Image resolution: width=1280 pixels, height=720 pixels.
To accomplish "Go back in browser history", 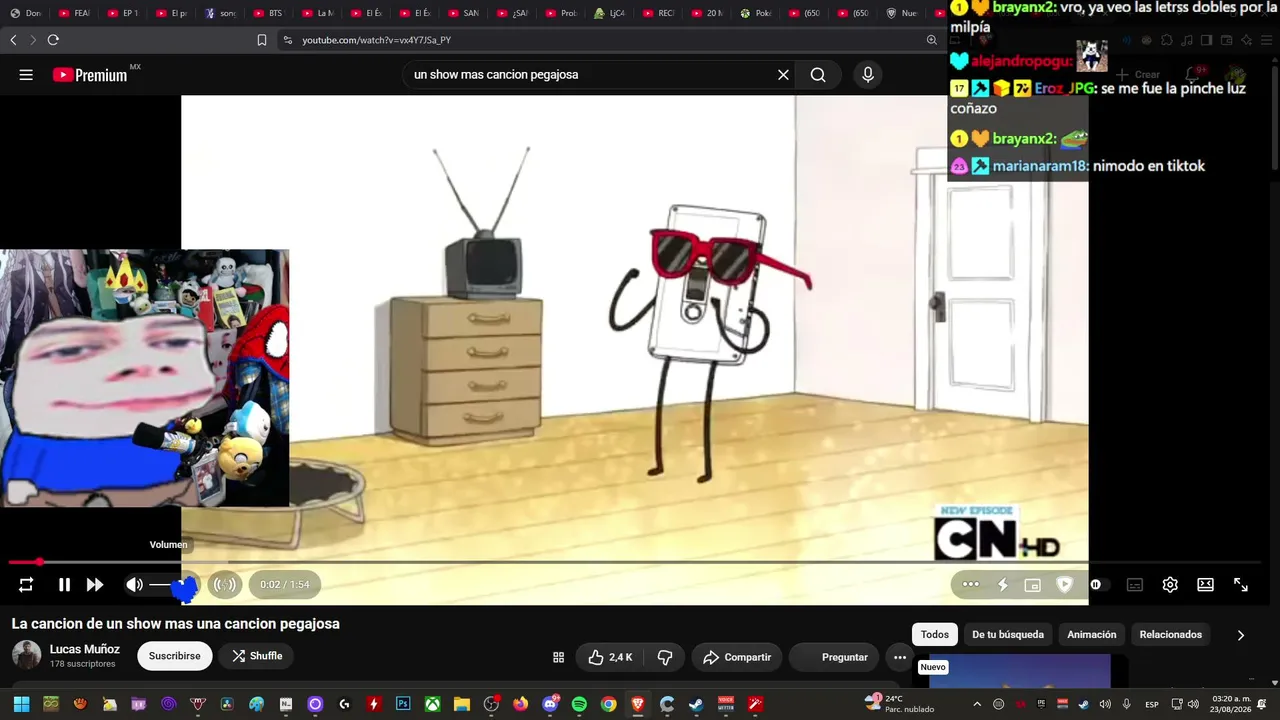I will (x=13, y=40).
